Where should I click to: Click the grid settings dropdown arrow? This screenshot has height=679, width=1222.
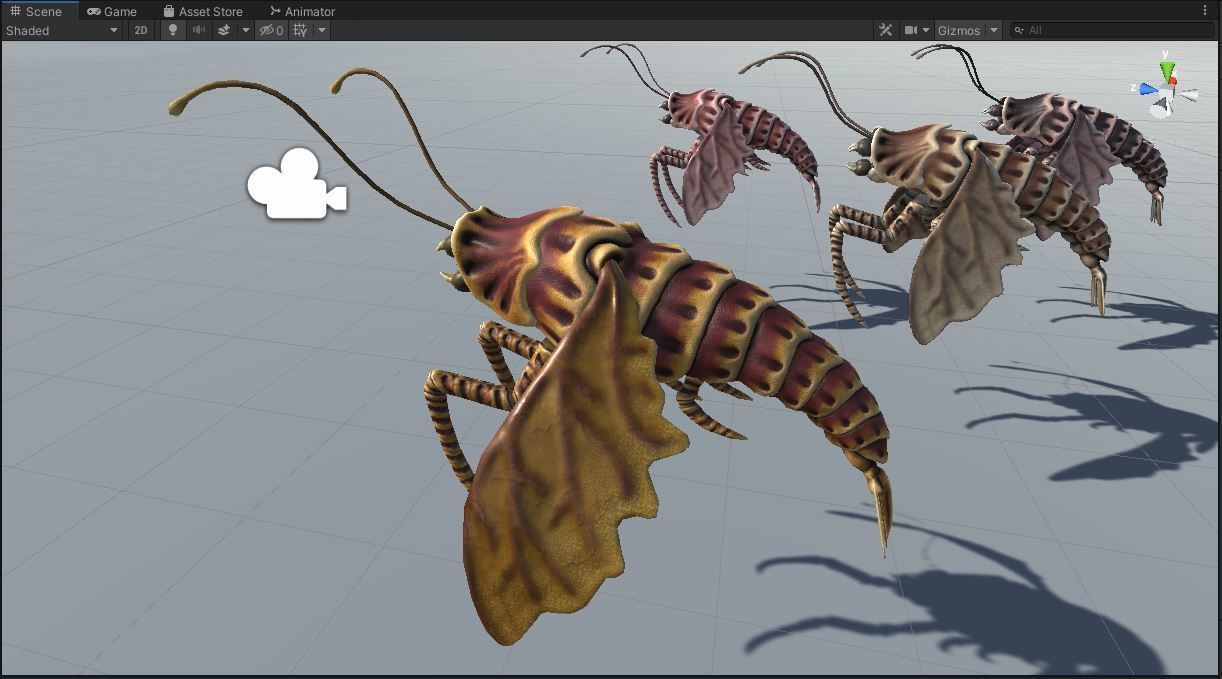click(x=320, y=30)
